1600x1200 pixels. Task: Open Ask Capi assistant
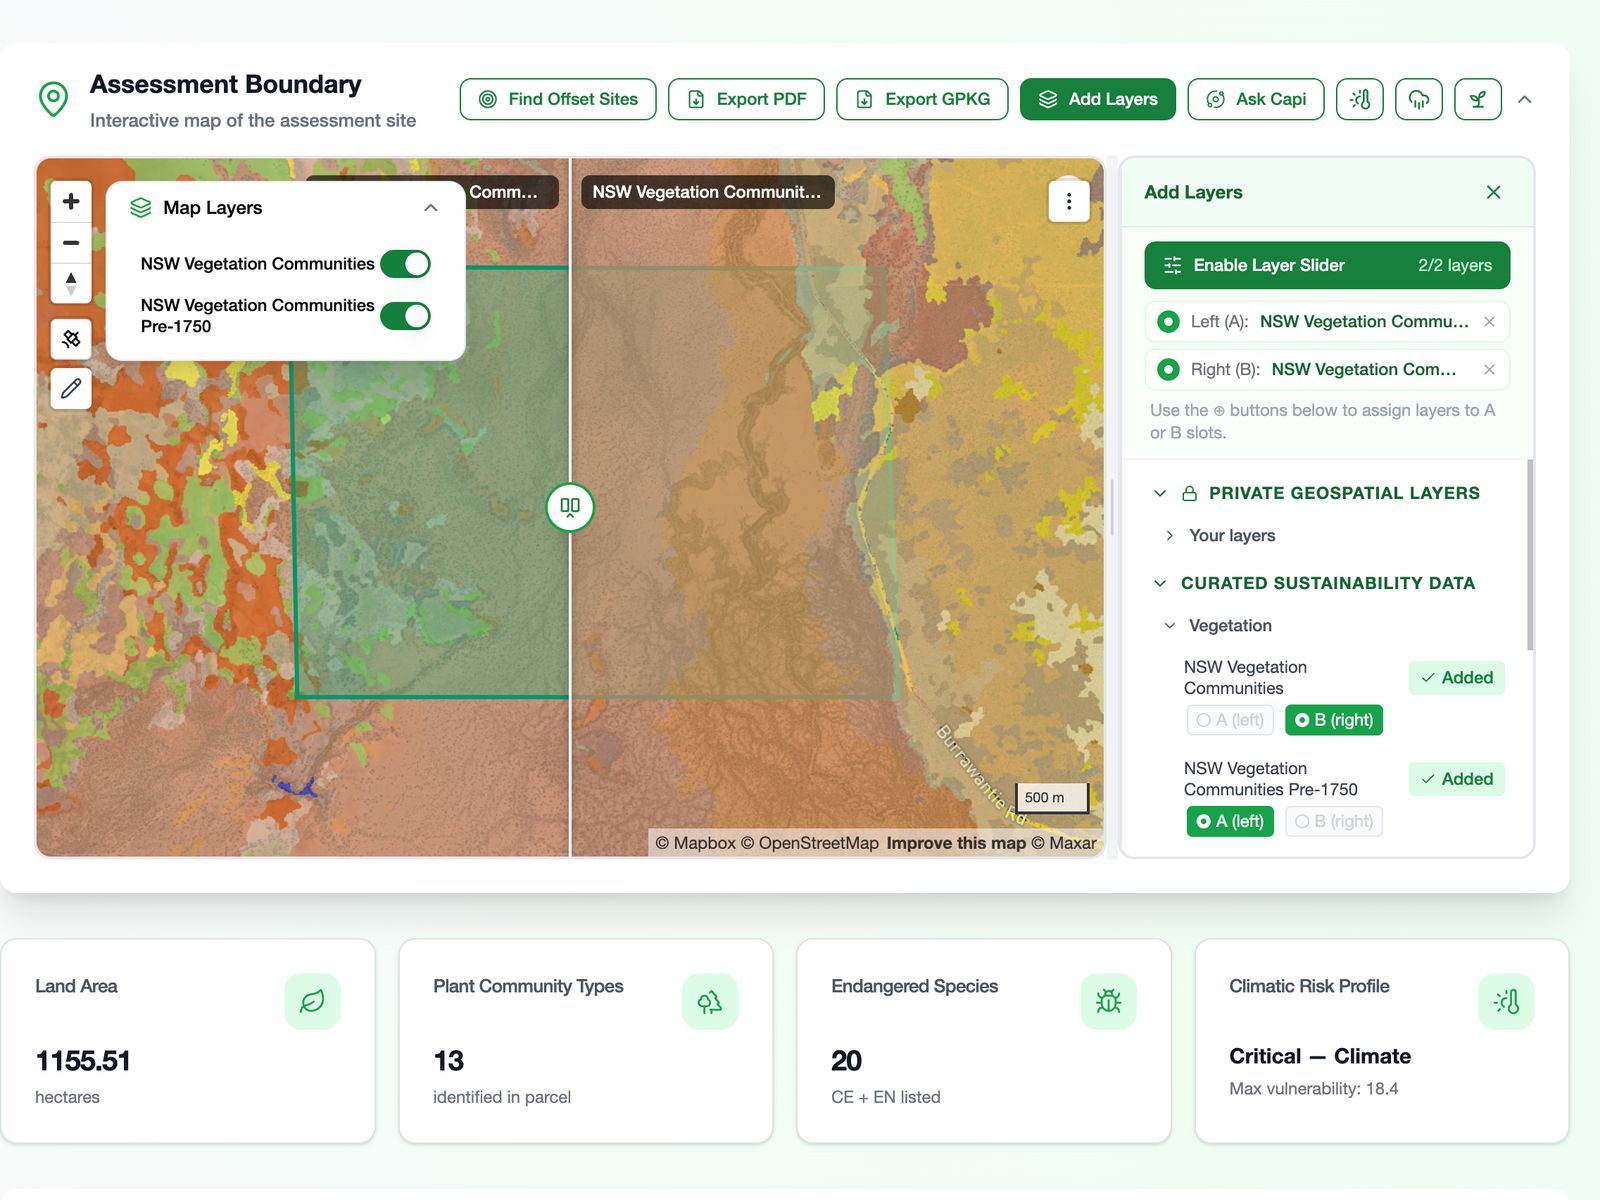[x=1256, y=99]
